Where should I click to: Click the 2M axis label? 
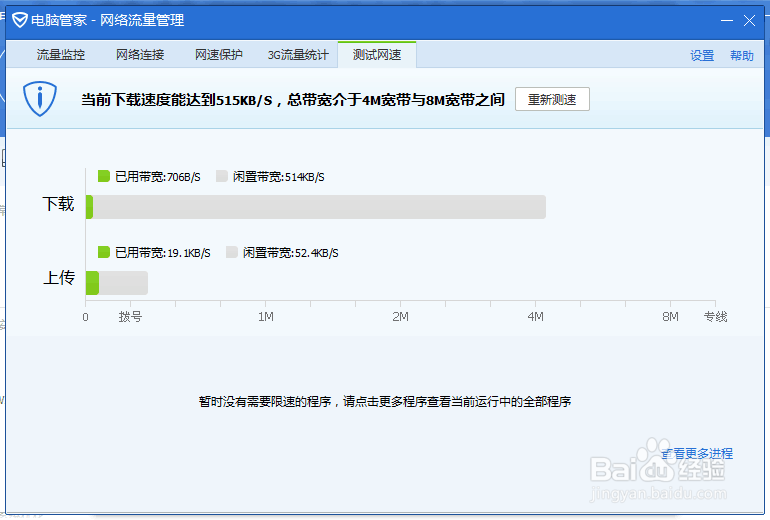click(400, 317)
